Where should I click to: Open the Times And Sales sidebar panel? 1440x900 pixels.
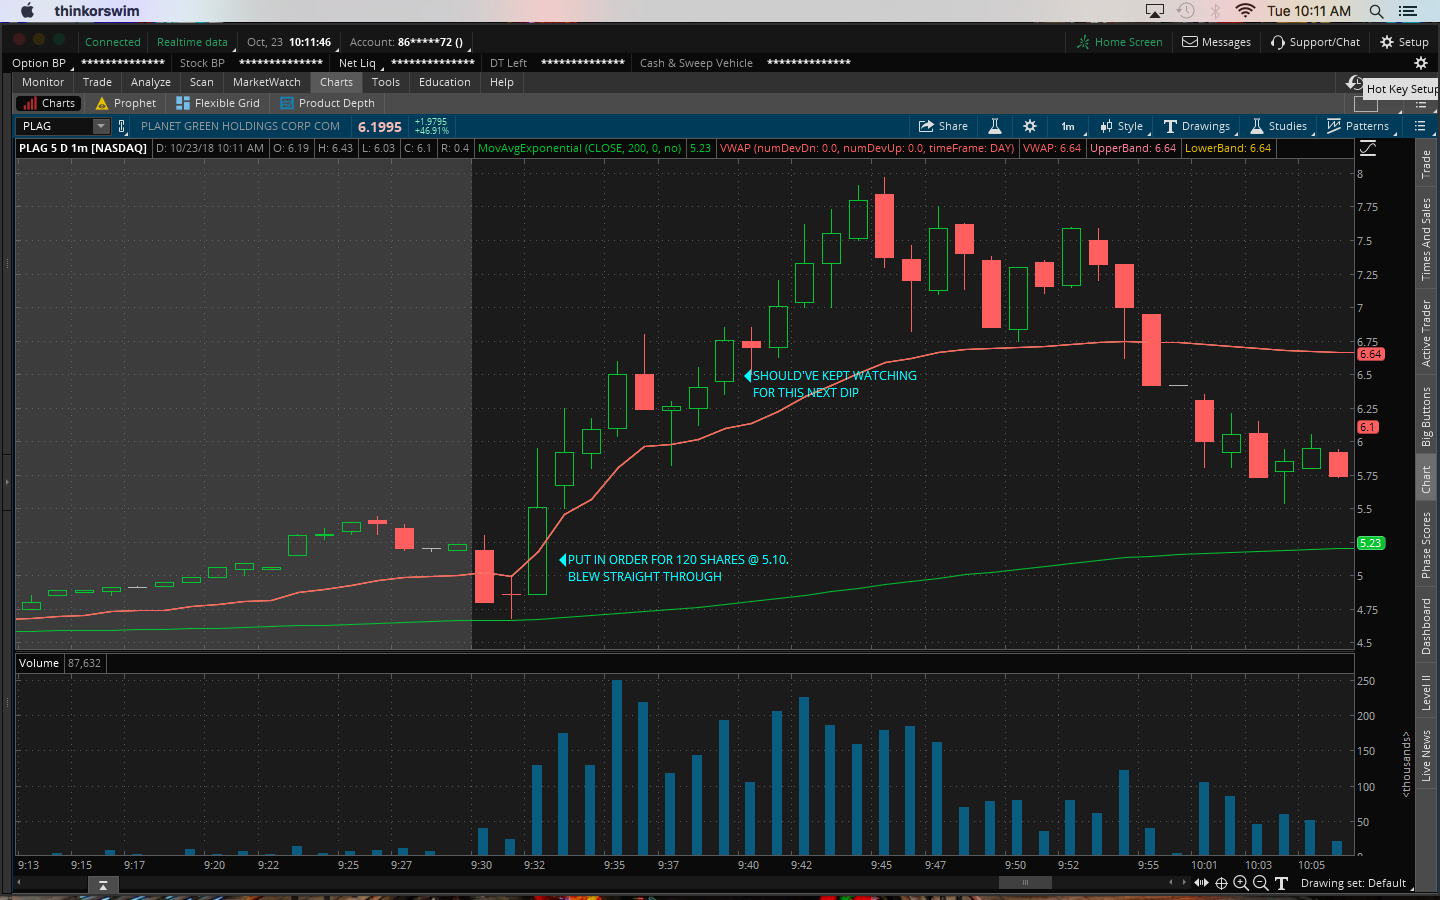pyautogui.click(x=1426, y=239)
